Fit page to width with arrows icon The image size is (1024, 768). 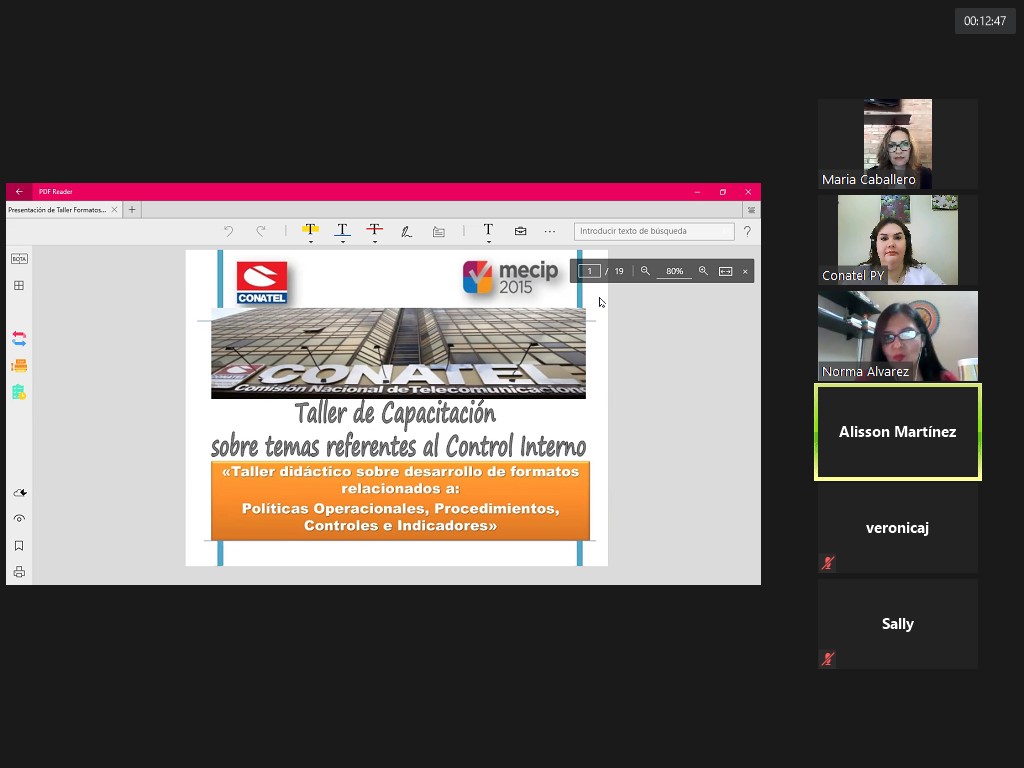pyautogui.click(x=726, y=271)
